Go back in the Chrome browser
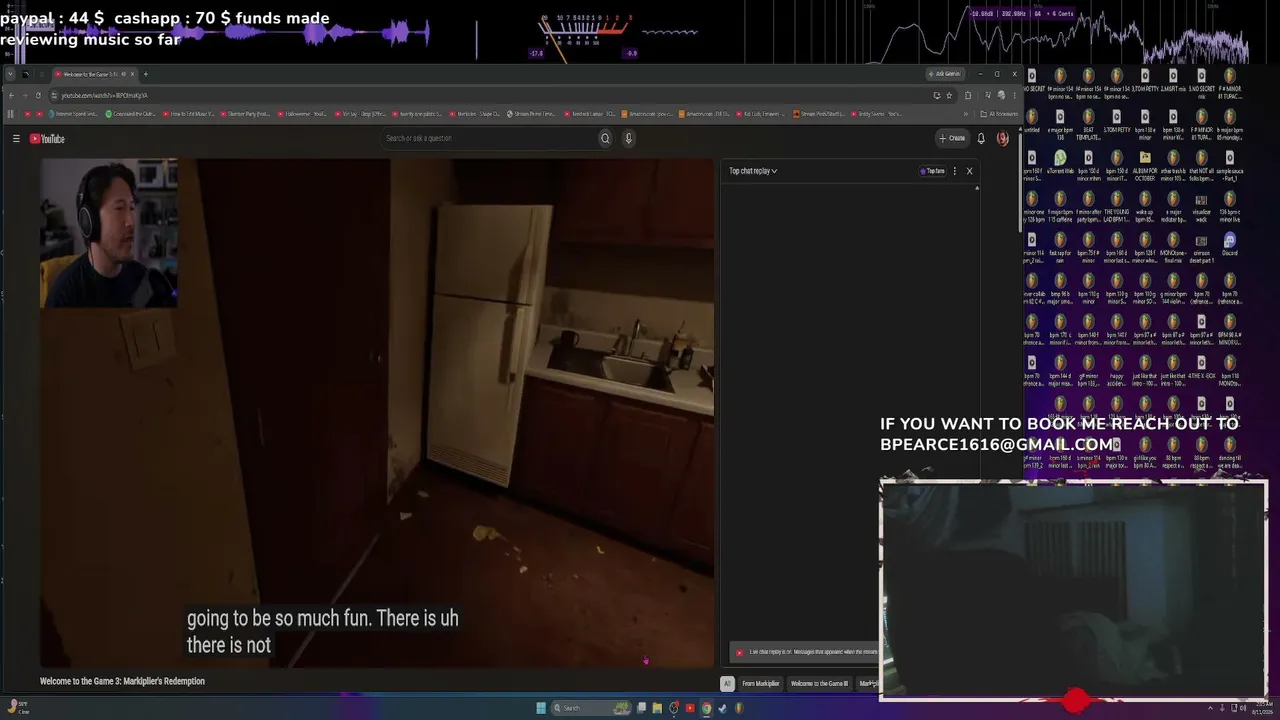Viewport: 1280px width, 720px height. tap(11, 95)
